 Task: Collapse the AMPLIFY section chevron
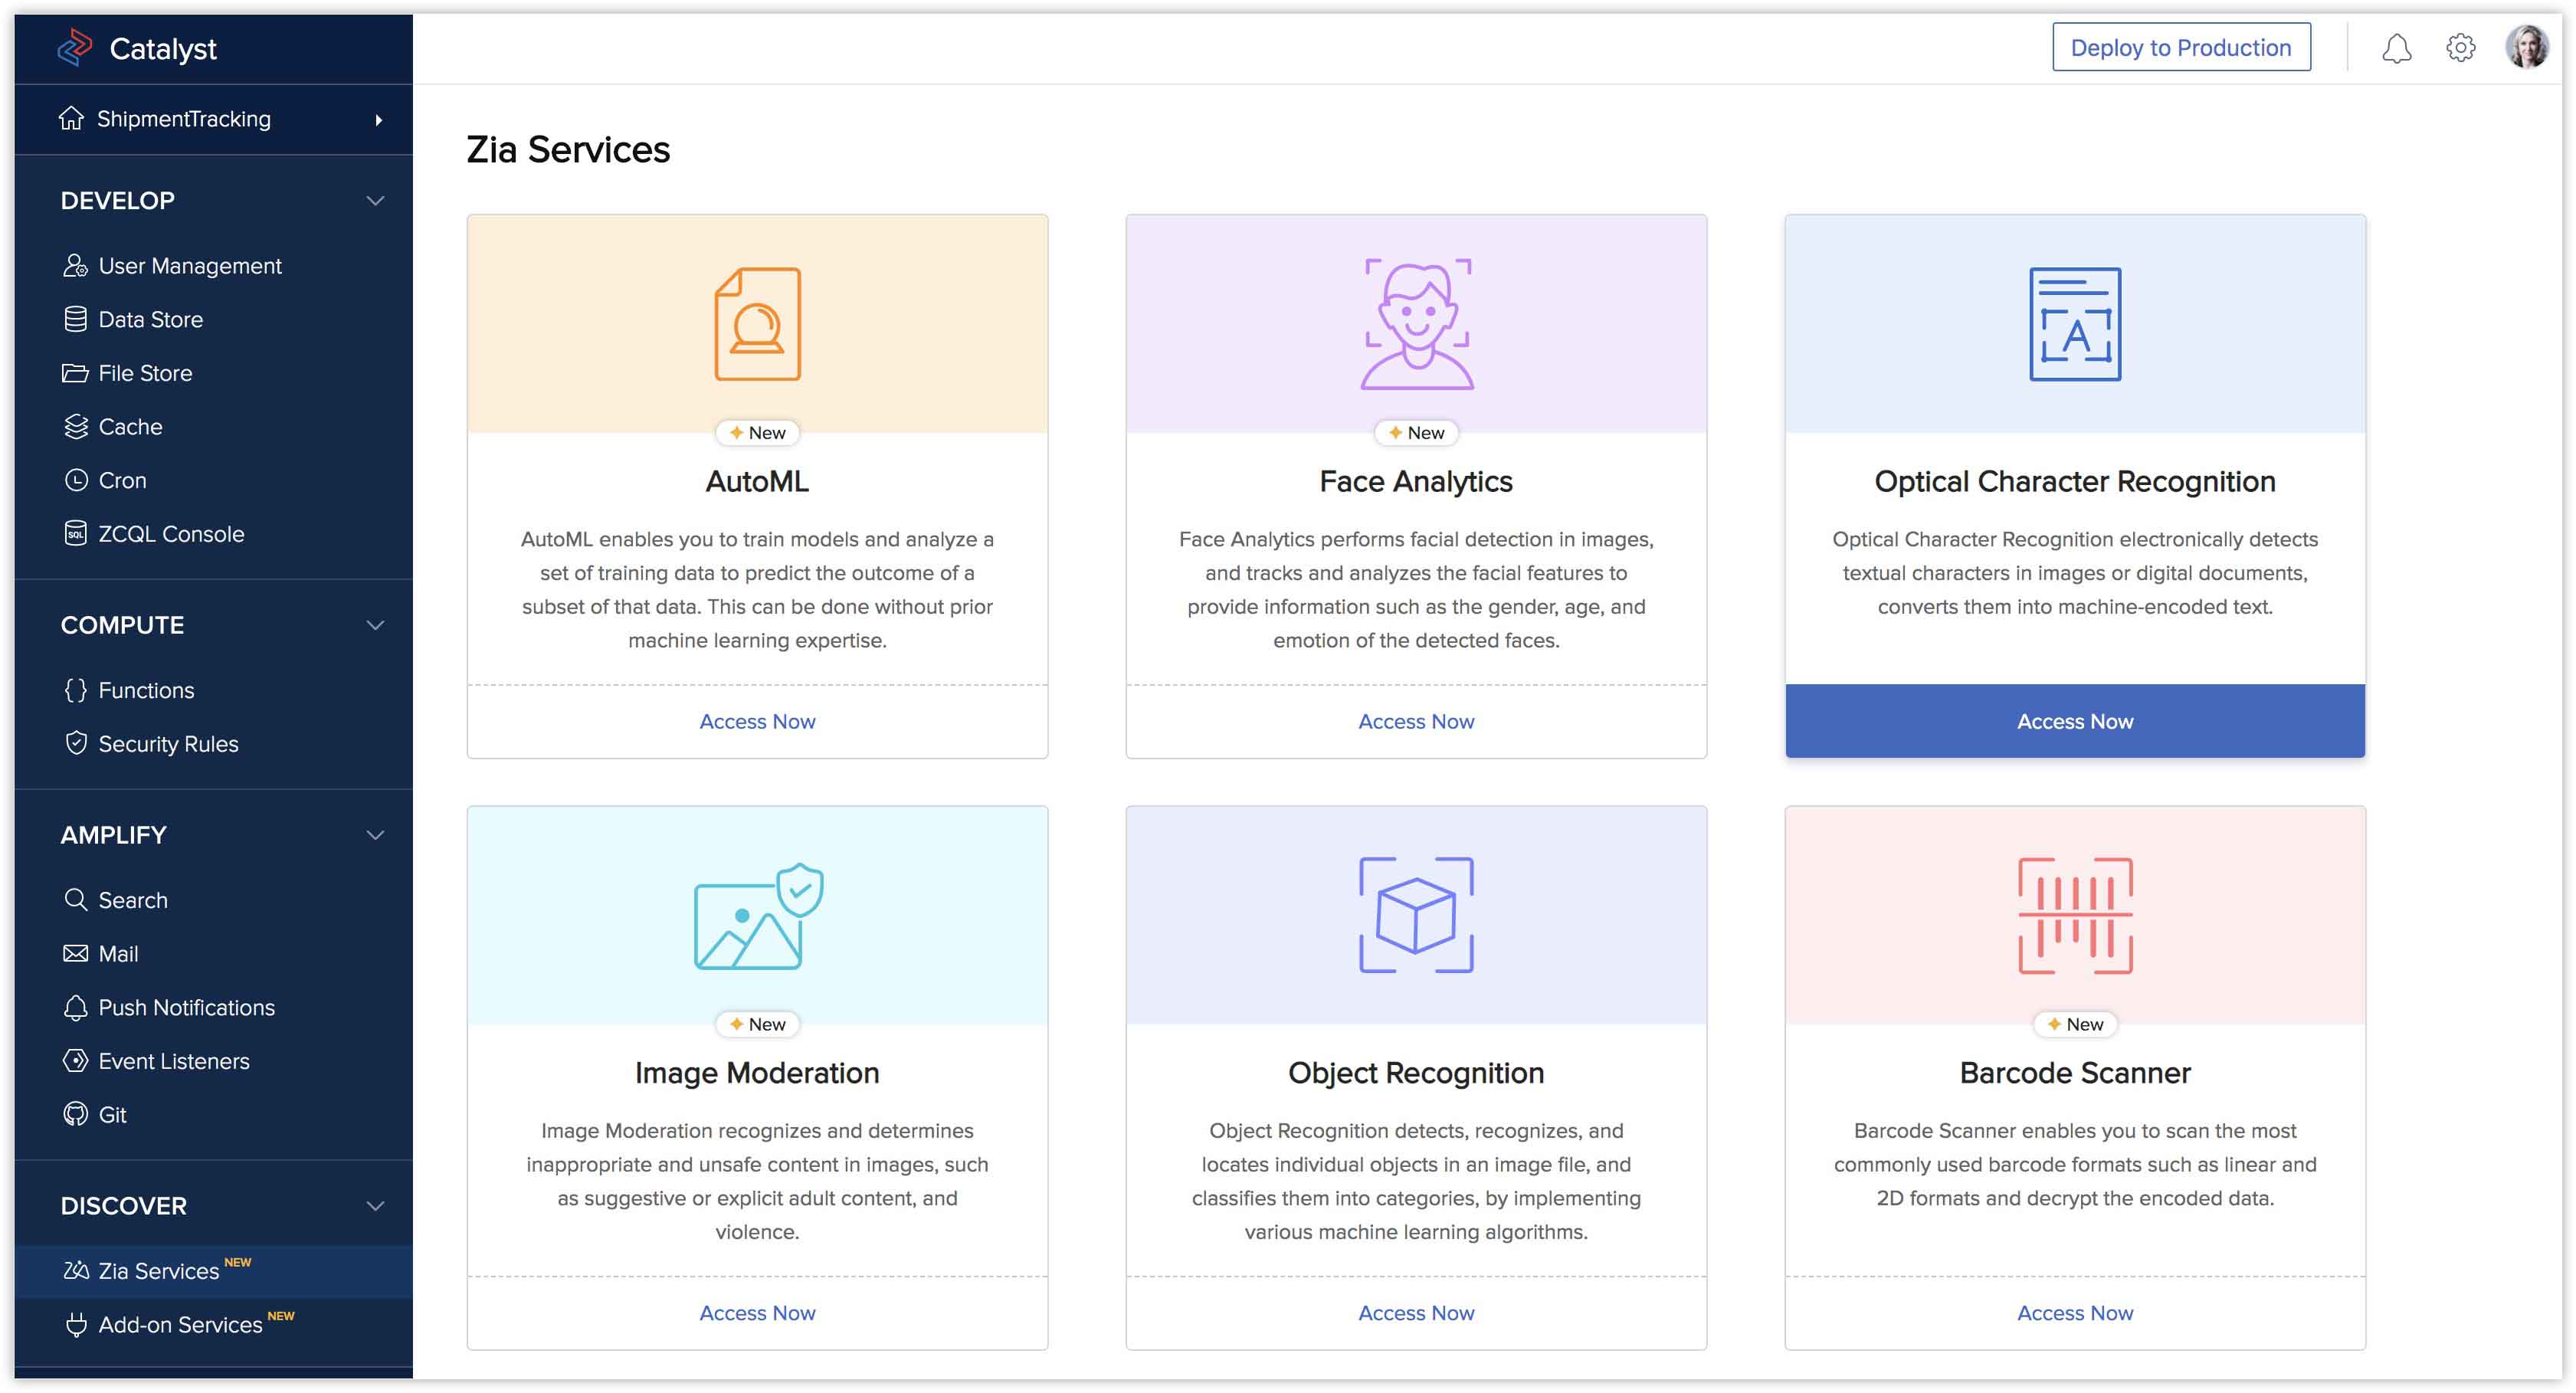click(375, 835)
